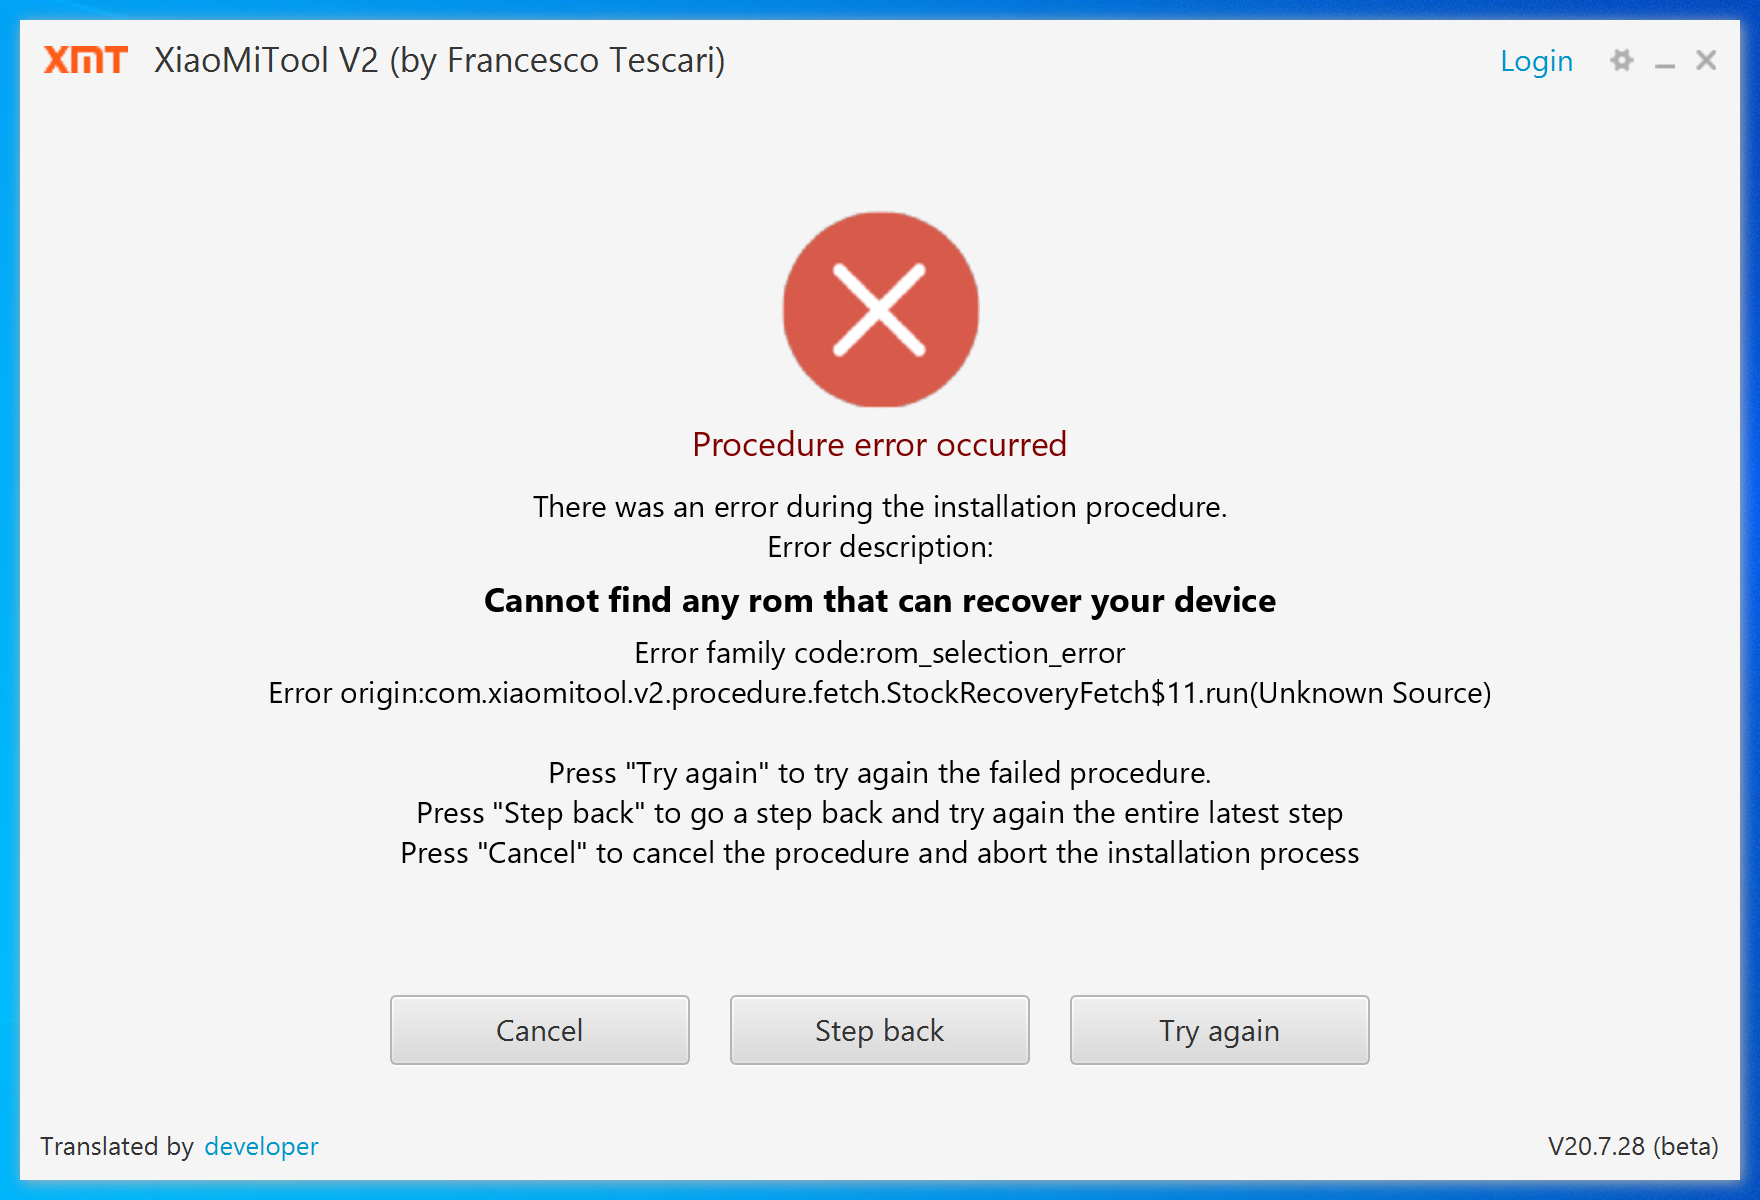This screenshot has width=1760, height=1200.
Task: Click the 'Press "Step back"' instruction line
Action: pos(880,813)
